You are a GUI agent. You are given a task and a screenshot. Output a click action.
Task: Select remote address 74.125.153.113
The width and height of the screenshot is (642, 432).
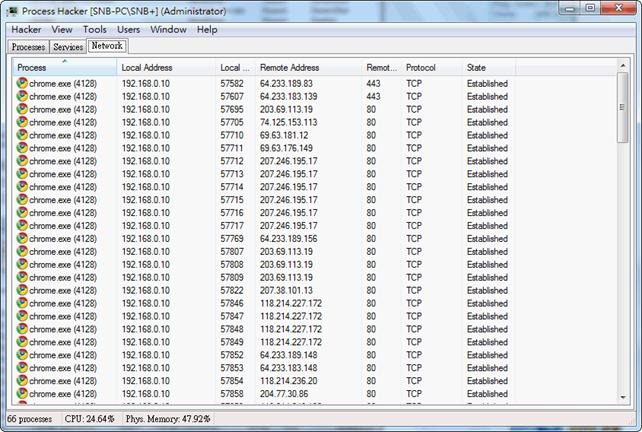[x=288, y=122]
